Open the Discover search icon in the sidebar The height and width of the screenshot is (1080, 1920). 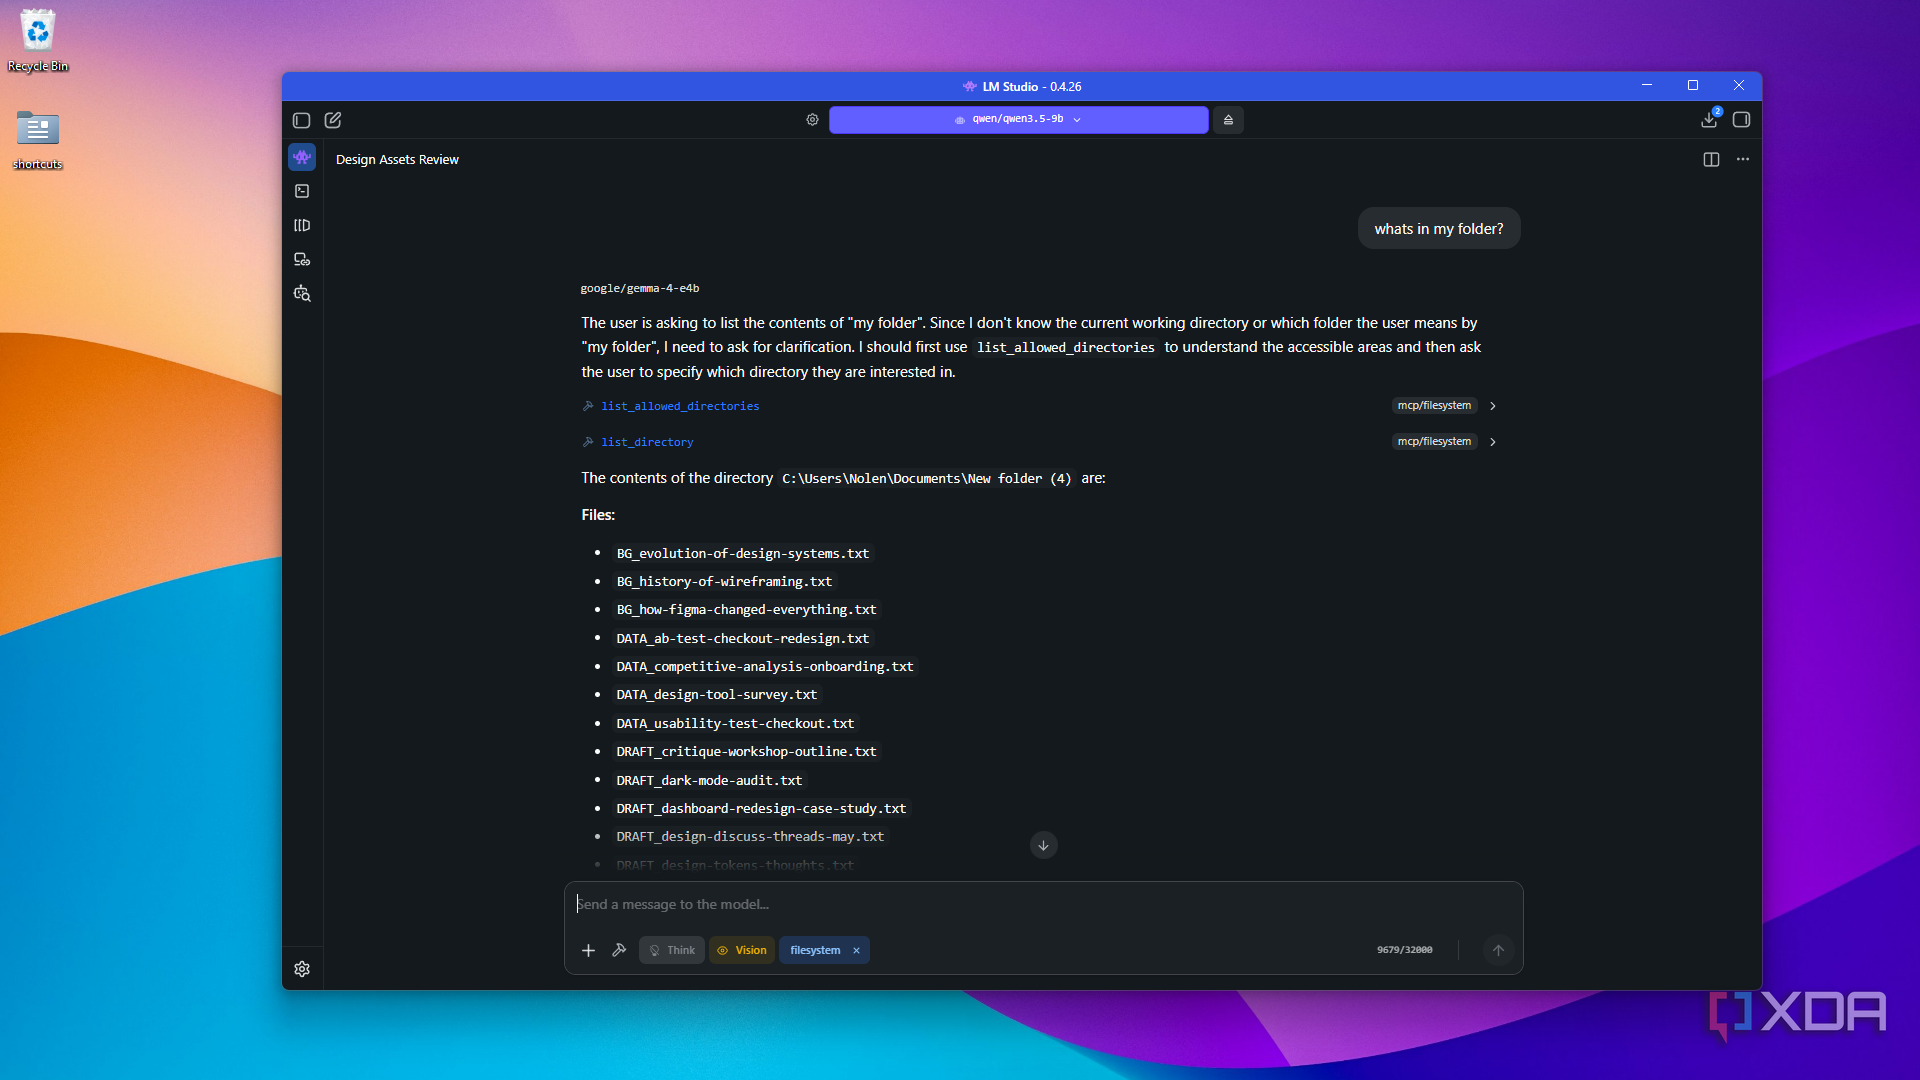(302, 293)
